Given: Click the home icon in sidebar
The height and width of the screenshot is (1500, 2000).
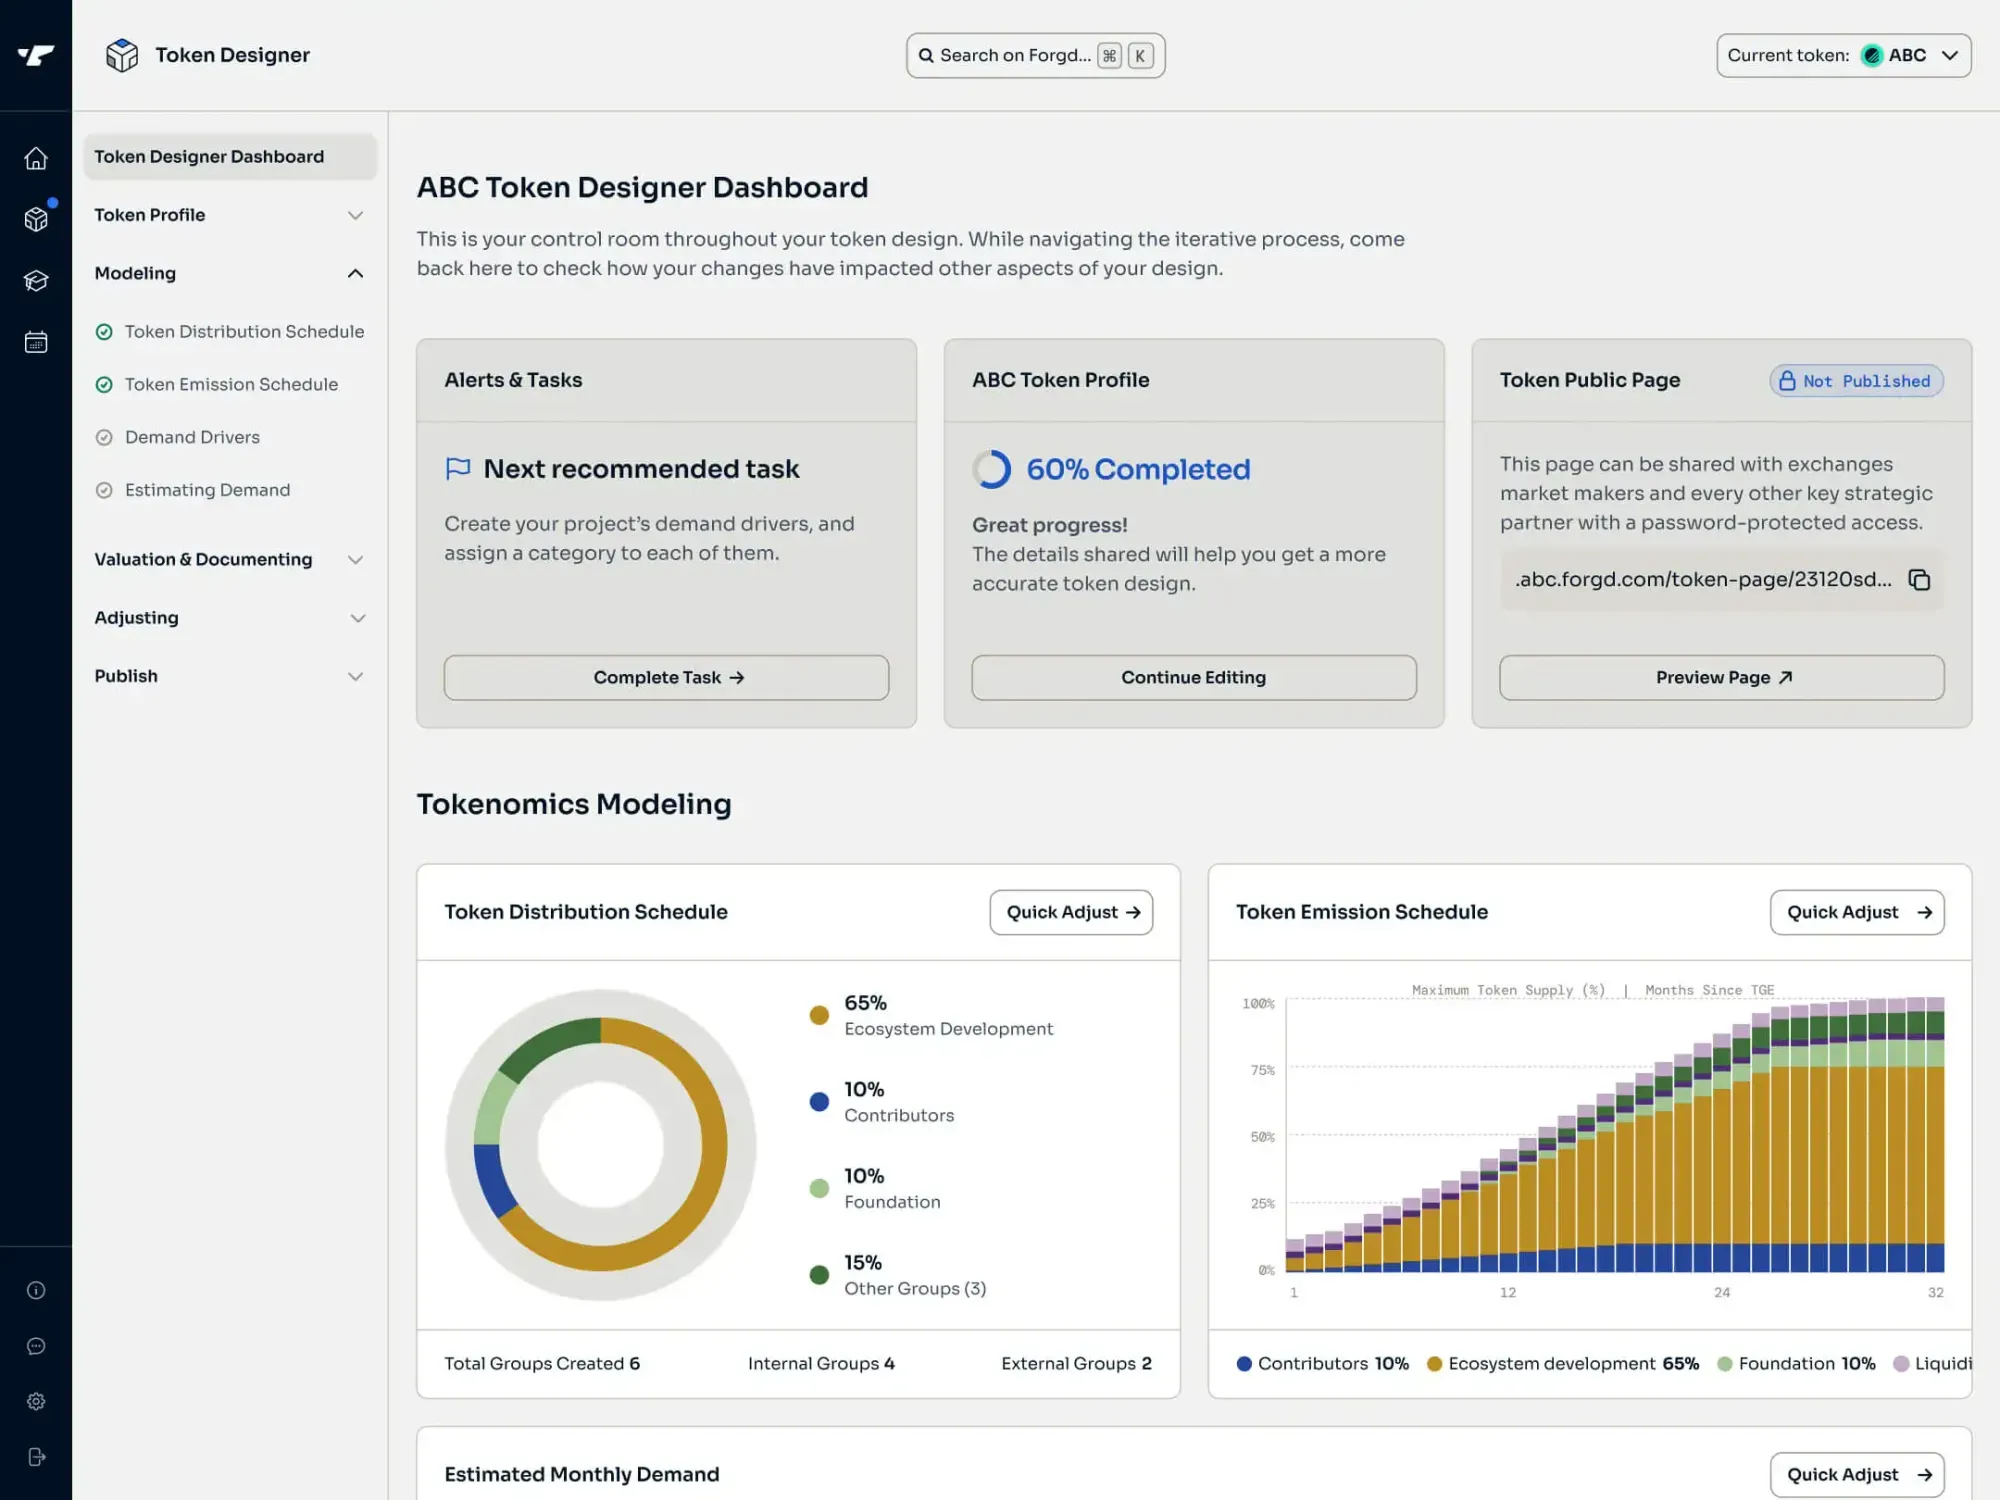Looking at the screenshot, I should tap(36, 159).
